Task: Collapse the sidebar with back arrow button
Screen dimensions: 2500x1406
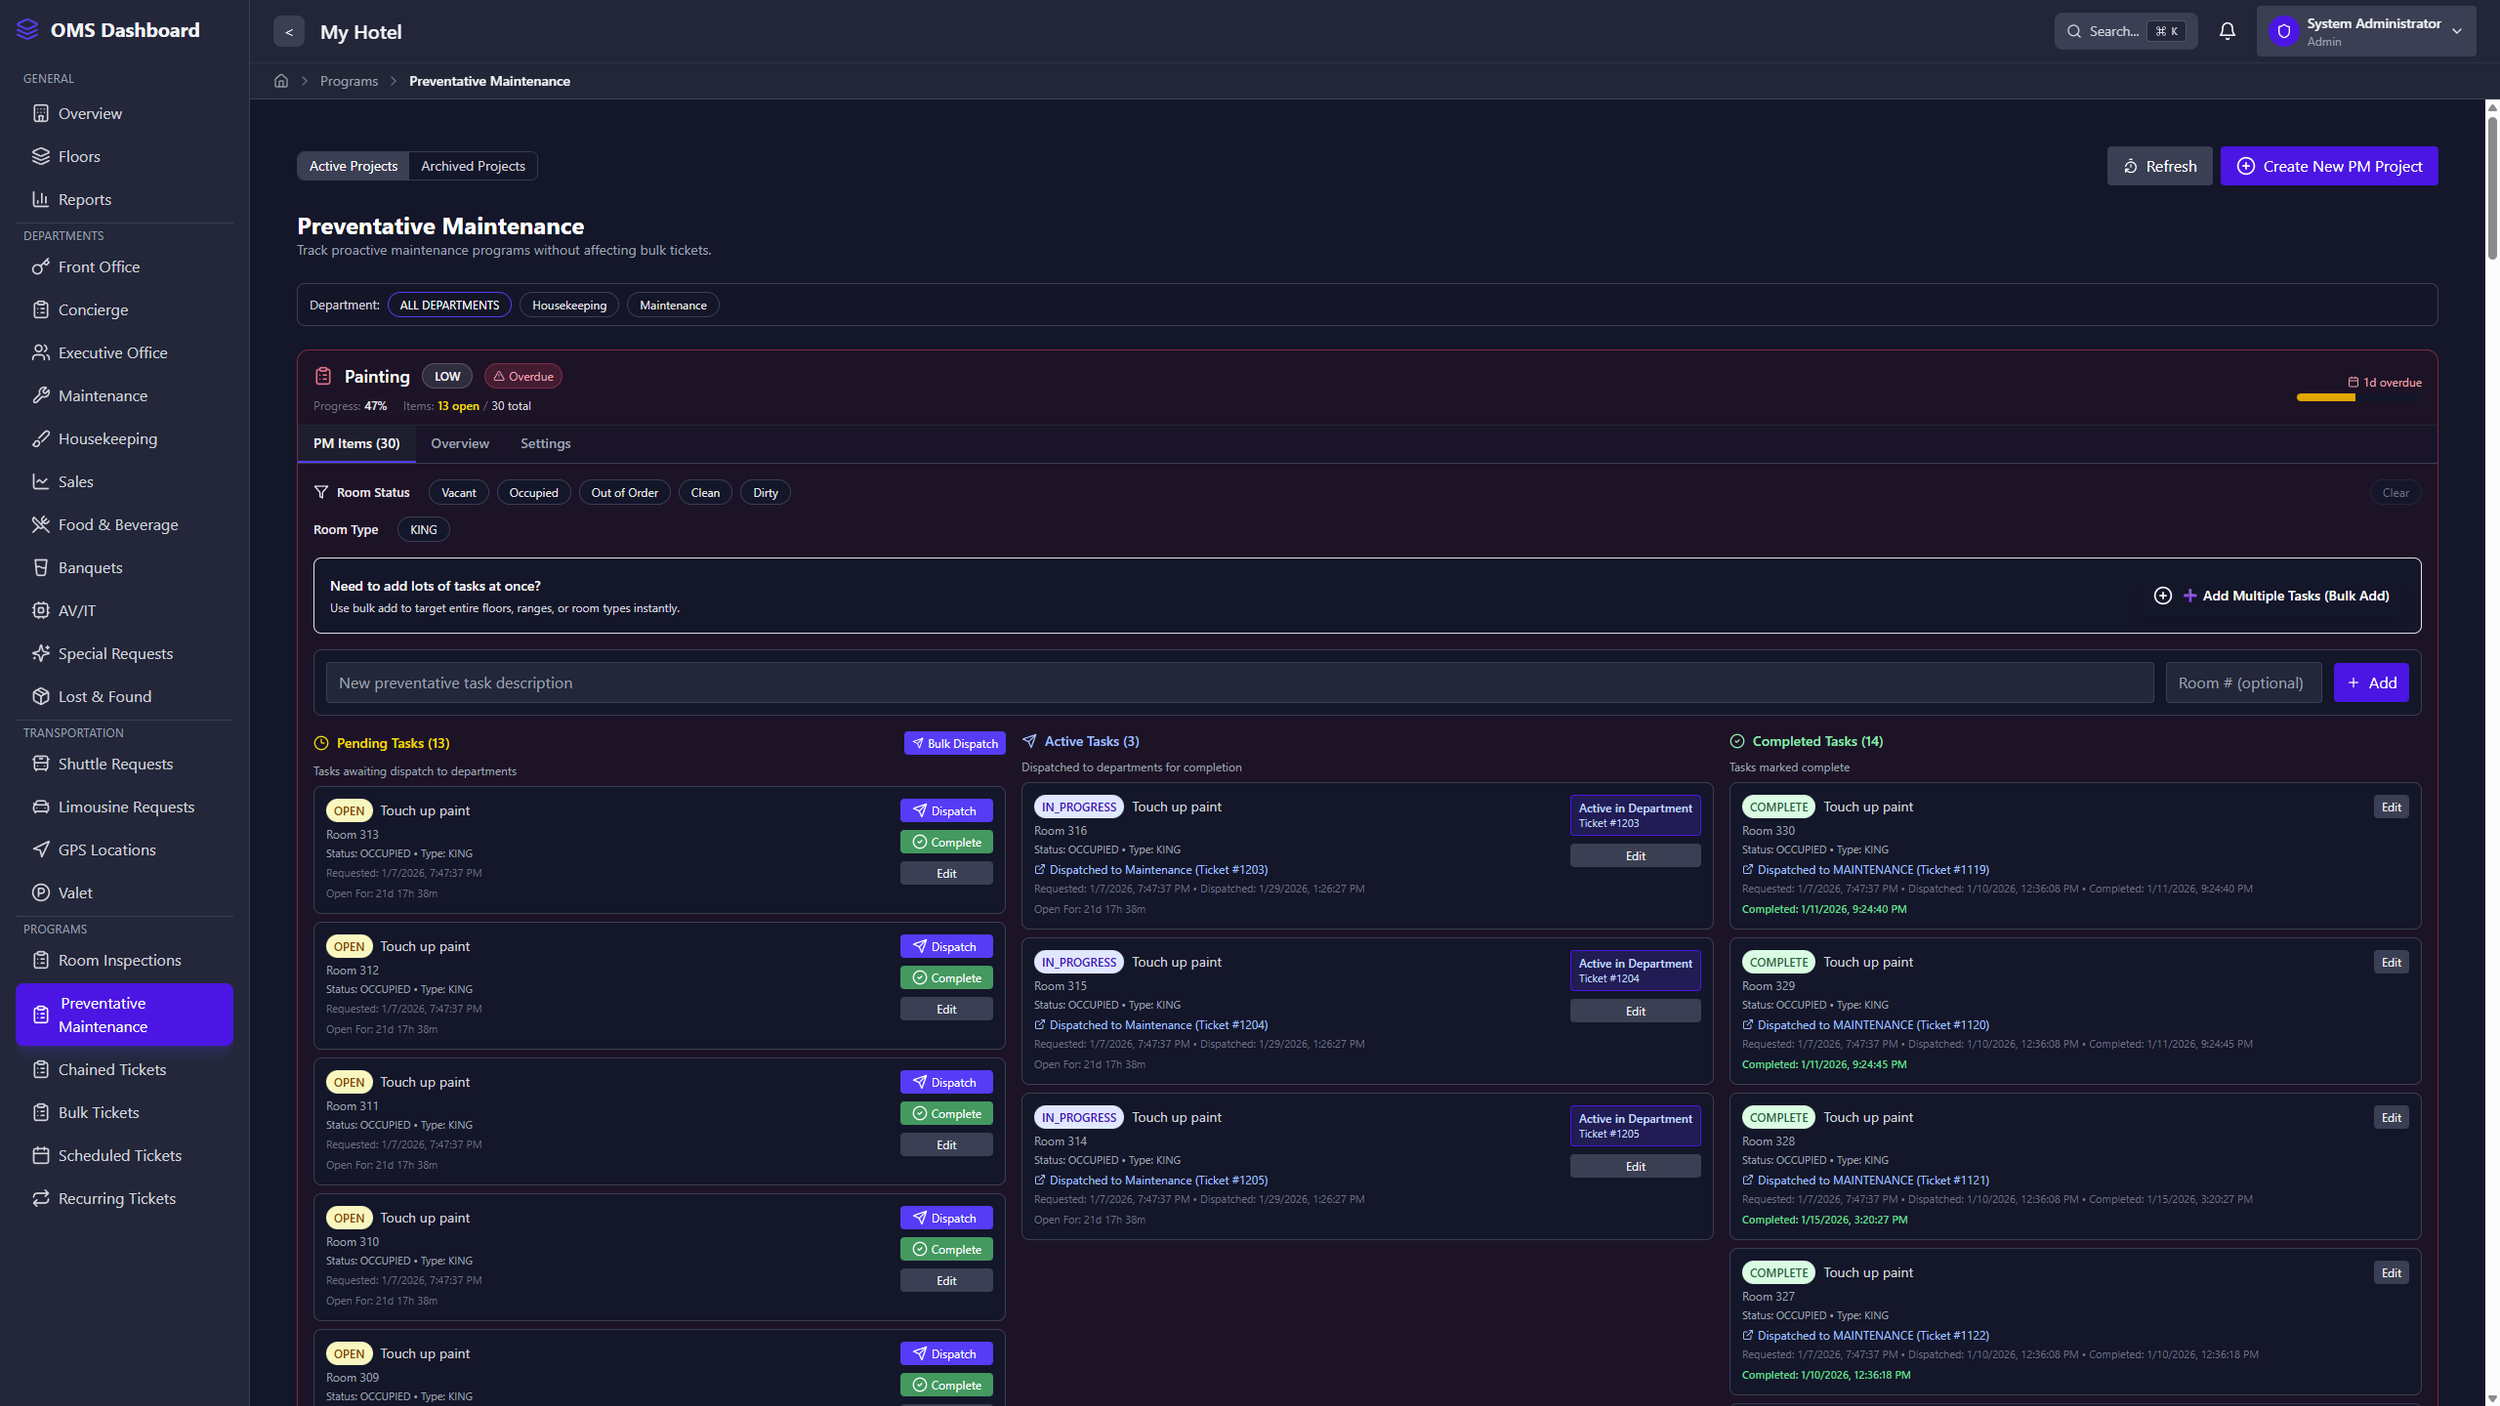Action: (x=289, y=32)
